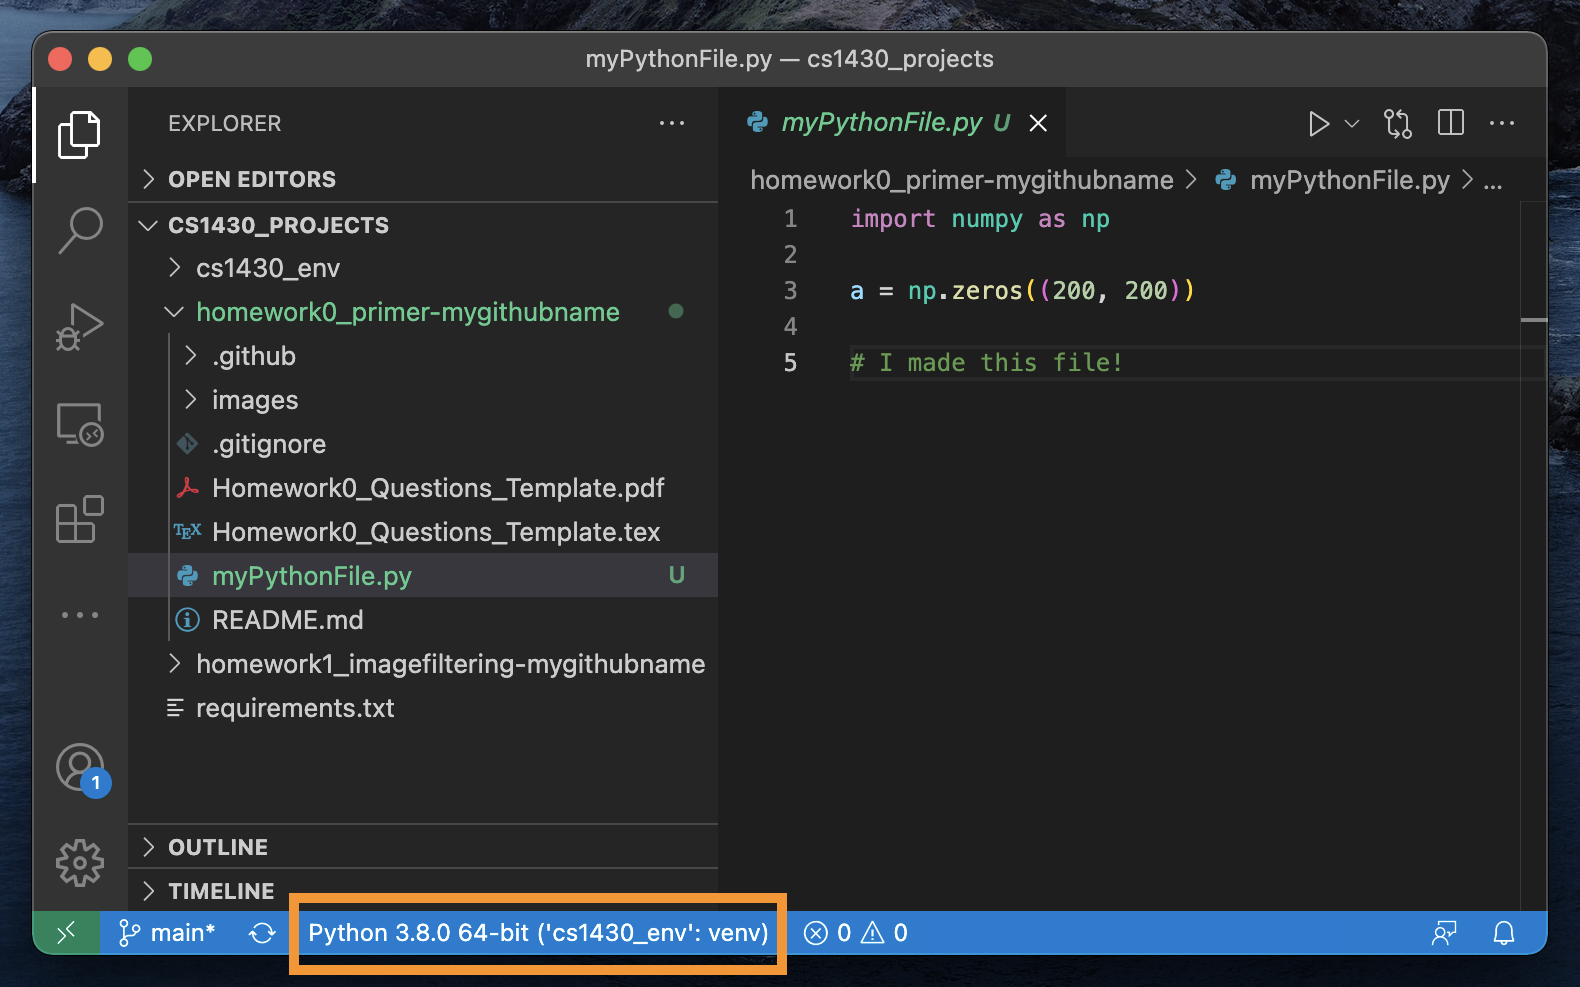Select Python 3.8.0 interpreter in status bar

pyautogui.click(x=538, y=933)
